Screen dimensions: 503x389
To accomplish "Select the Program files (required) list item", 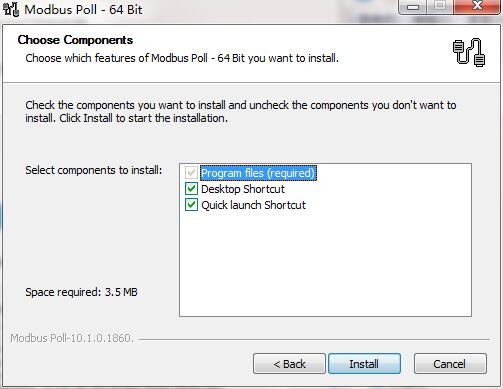I will [258, 173].
